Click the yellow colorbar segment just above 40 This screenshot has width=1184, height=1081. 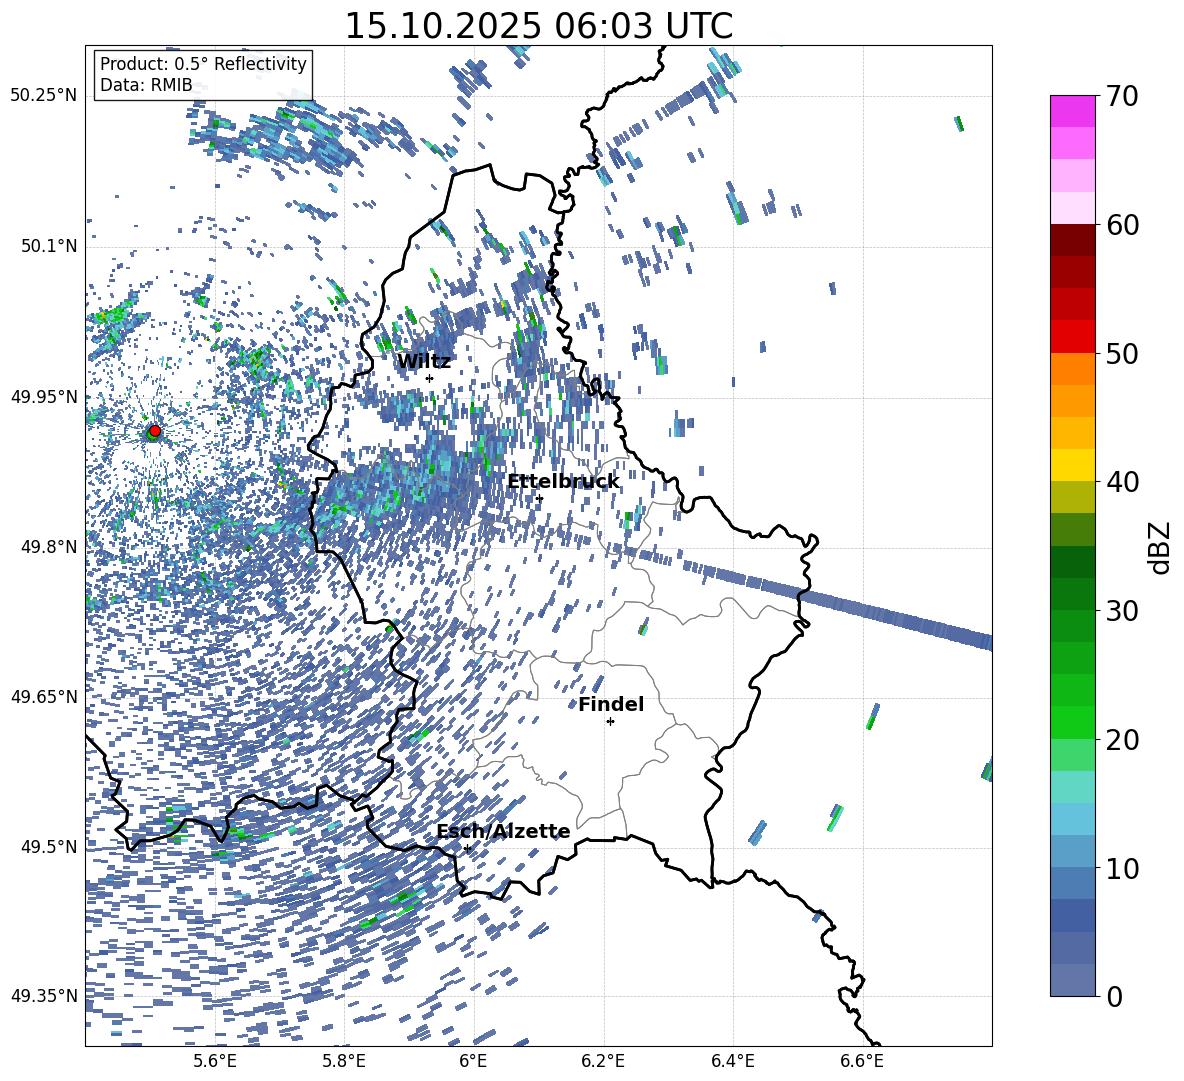tap(1073, 466)
